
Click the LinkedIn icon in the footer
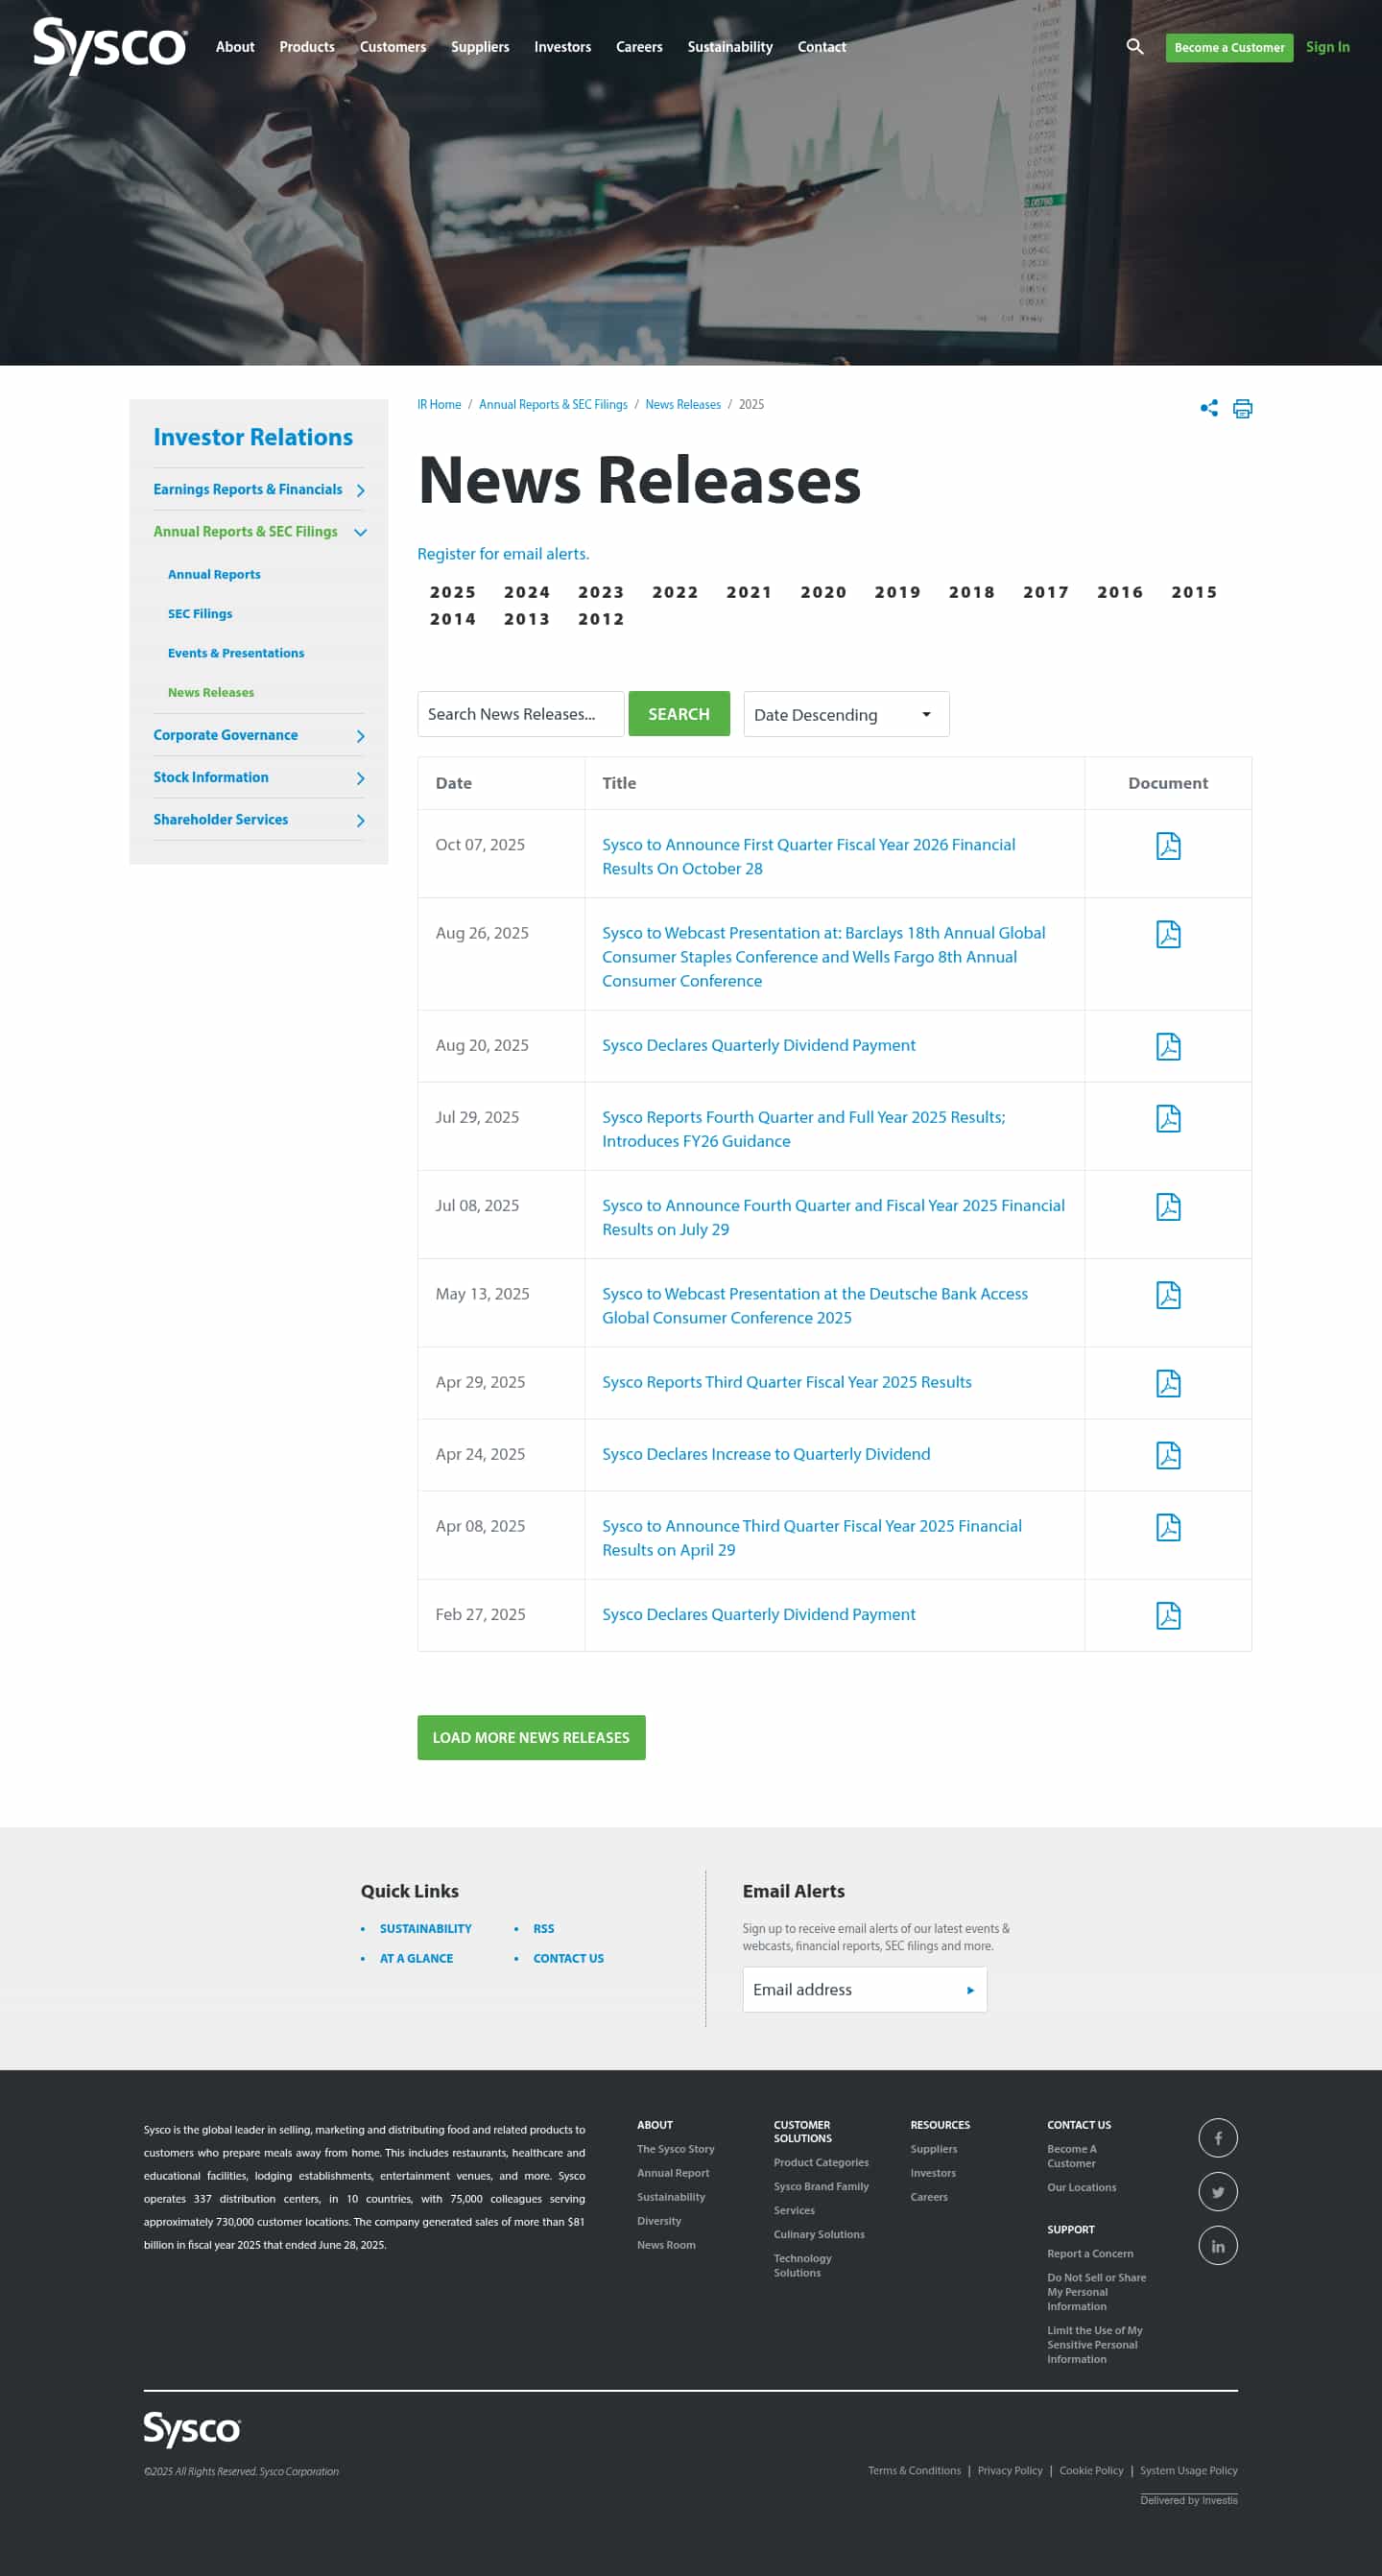[x=1218, y=2246]
